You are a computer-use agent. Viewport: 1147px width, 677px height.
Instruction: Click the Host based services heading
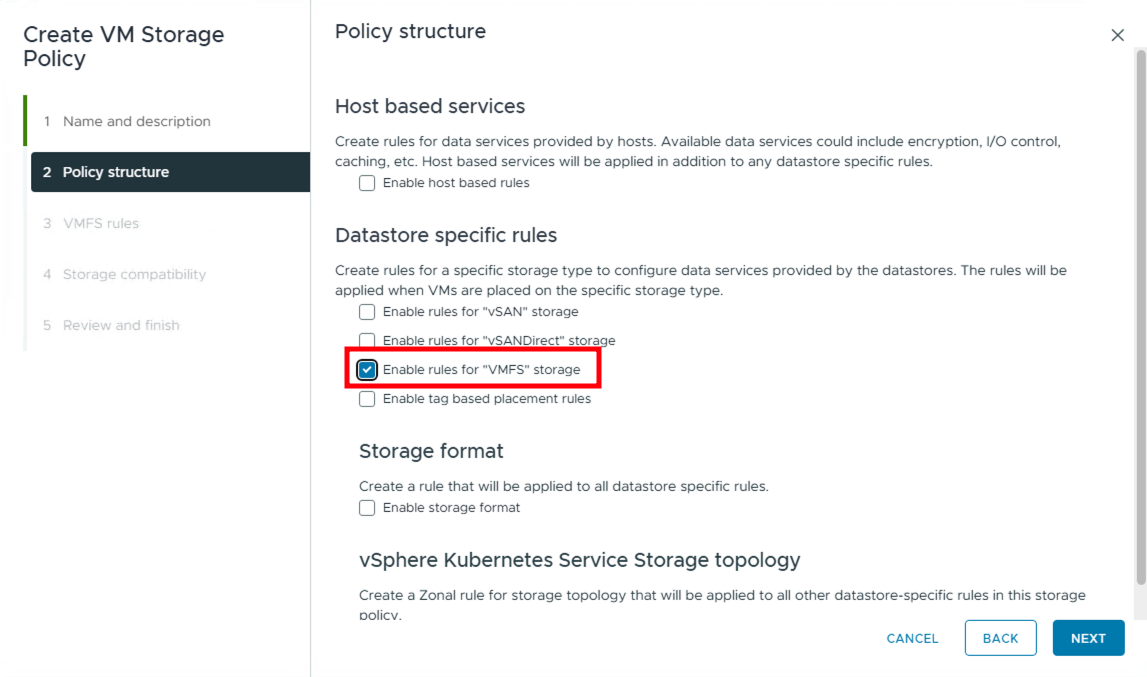[430, 106]
